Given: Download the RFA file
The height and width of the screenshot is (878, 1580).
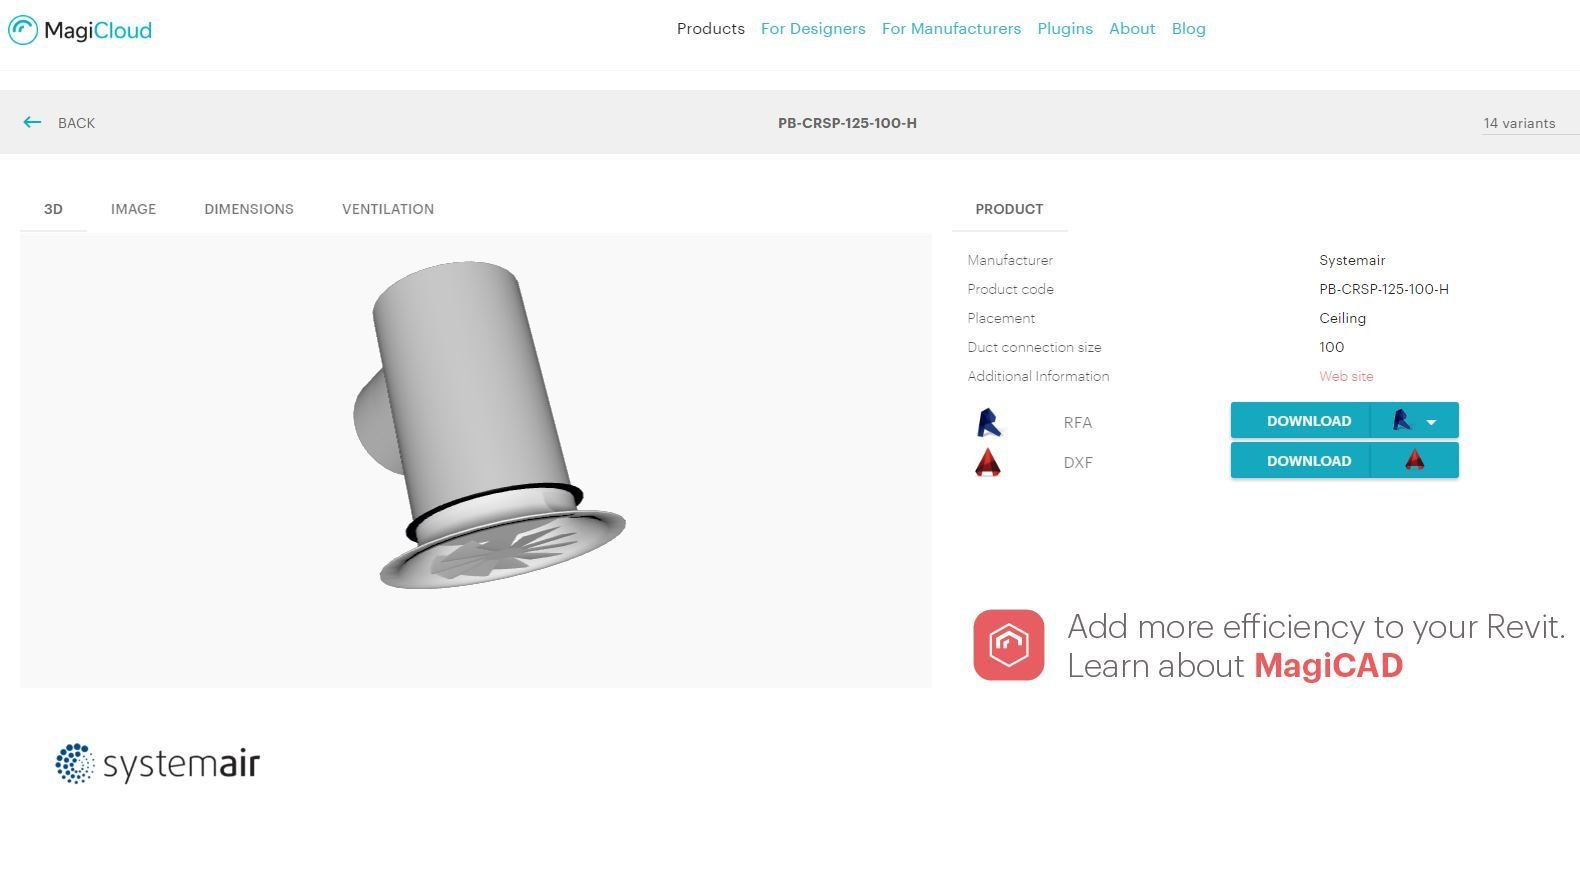Looking at the screenshot, I should 1308,421.
